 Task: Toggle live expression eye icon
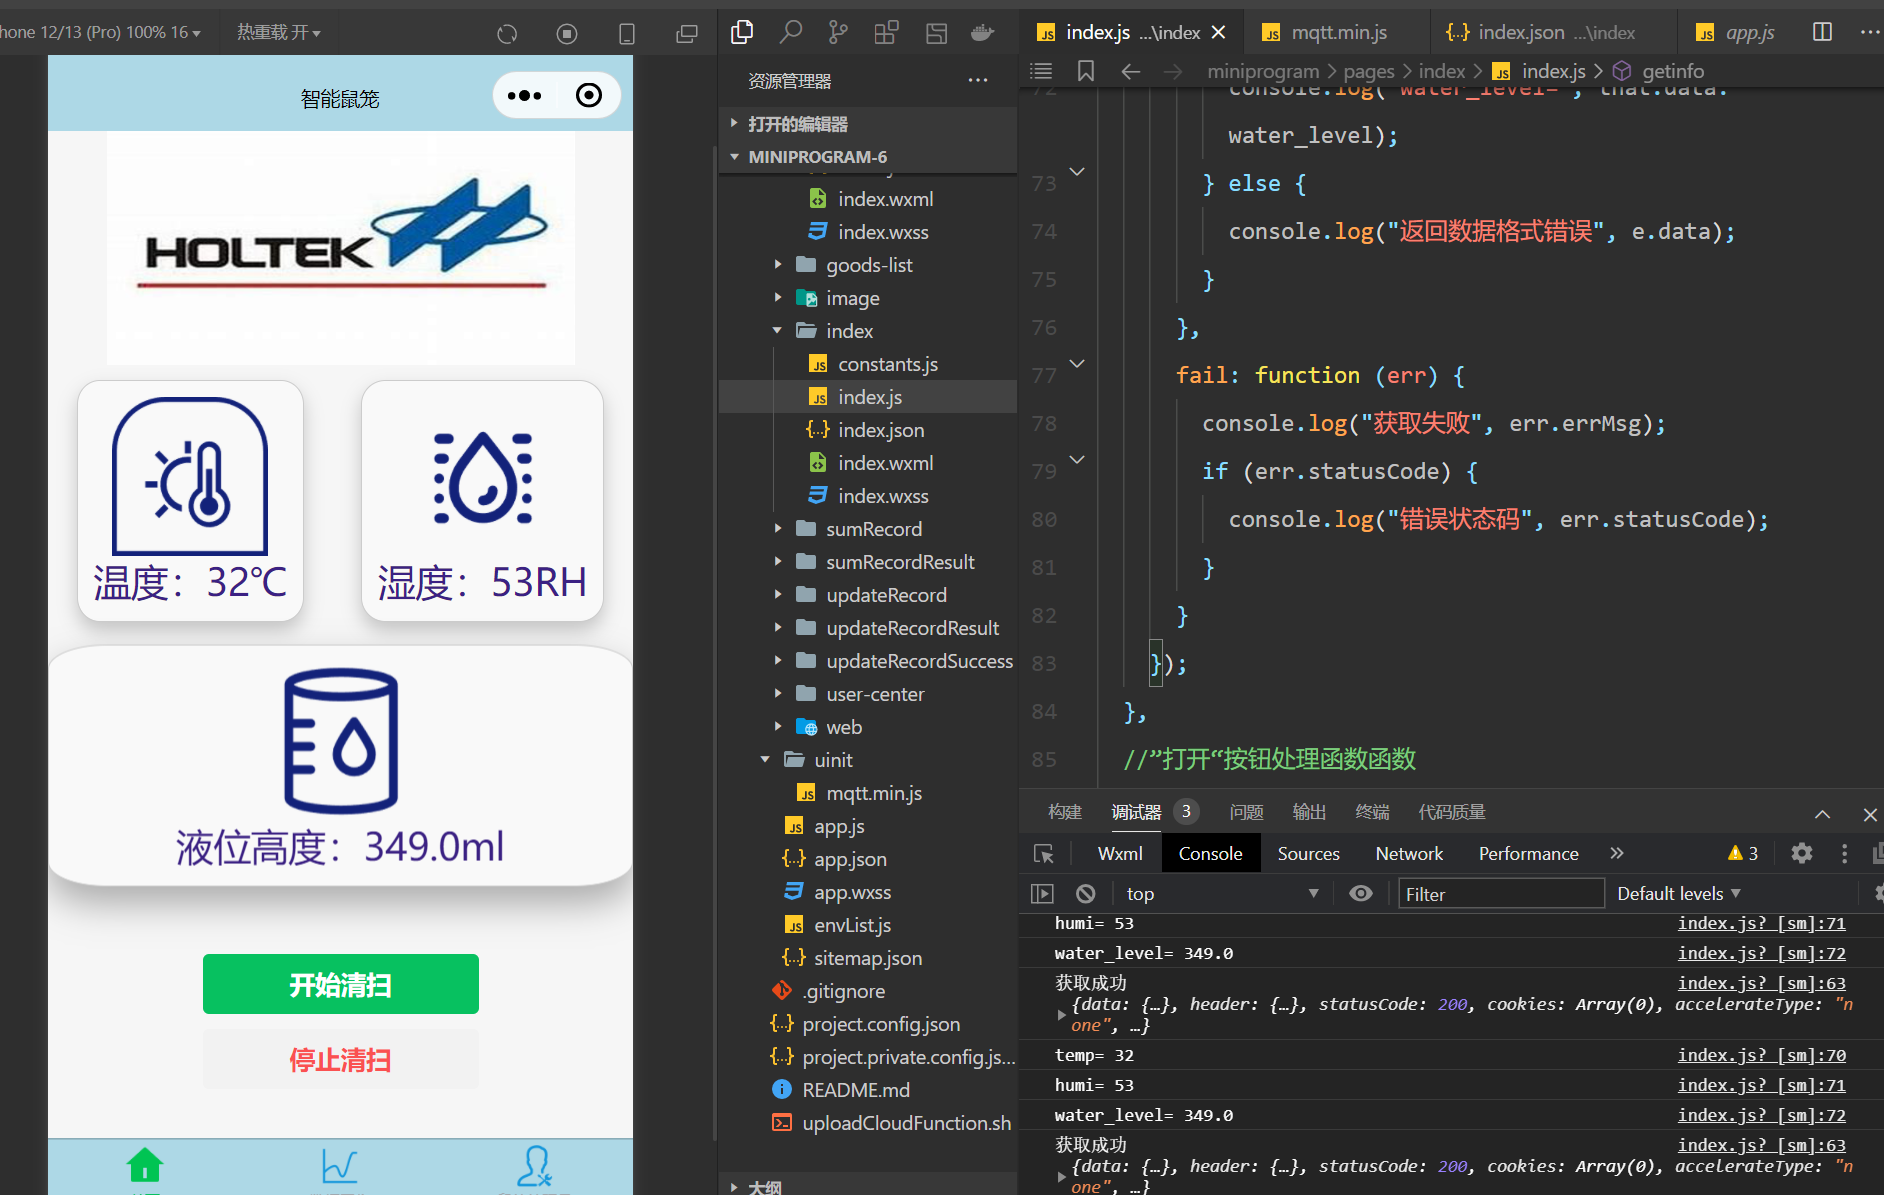pos(1361,893)
